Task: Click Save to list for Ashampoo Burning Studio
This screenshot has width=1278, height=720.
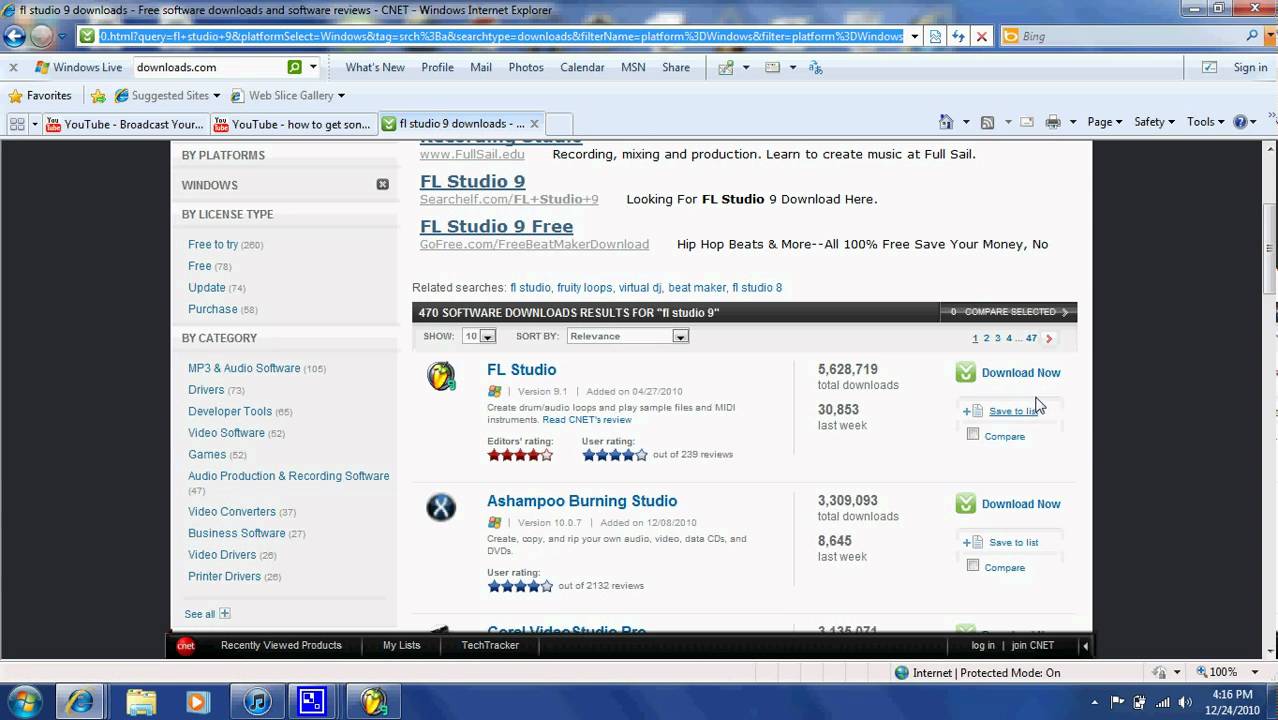Action: (x=1013, y=542)
